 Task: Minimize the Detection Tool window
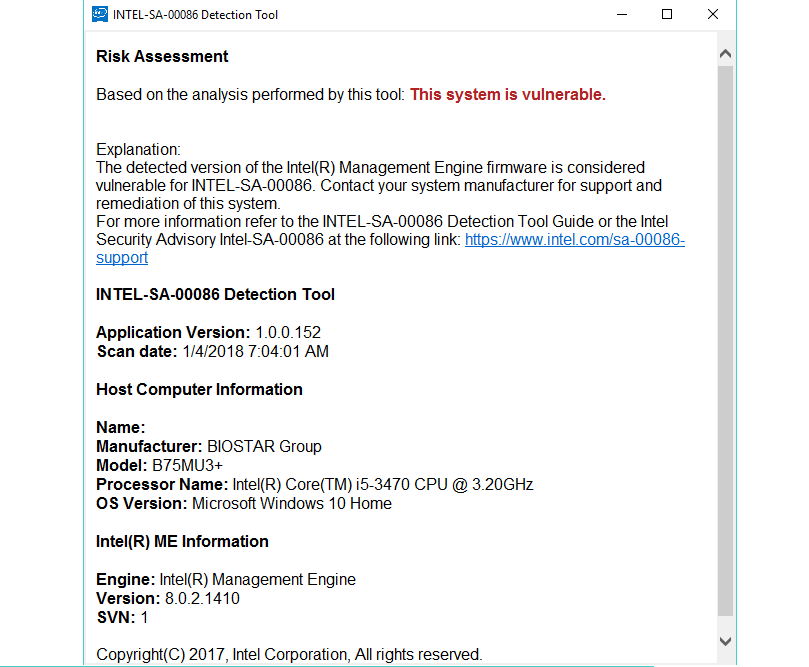click(622, 14)
